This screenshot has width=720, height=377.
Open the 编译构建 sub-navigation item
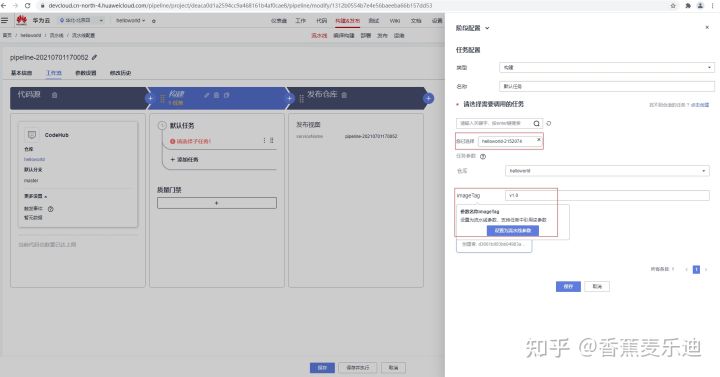tap(343, 35)
